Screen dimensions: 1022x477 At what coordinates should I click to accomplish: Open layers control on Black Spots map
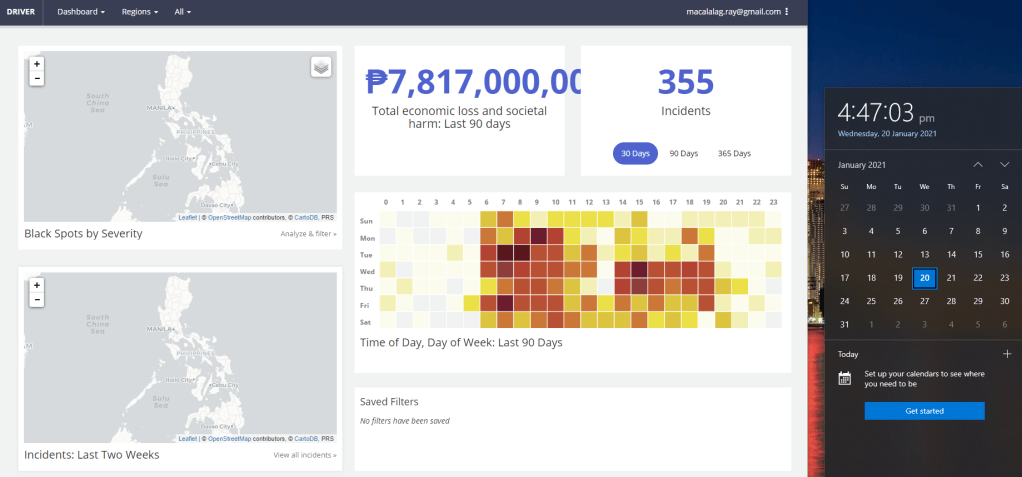(320, 67)
